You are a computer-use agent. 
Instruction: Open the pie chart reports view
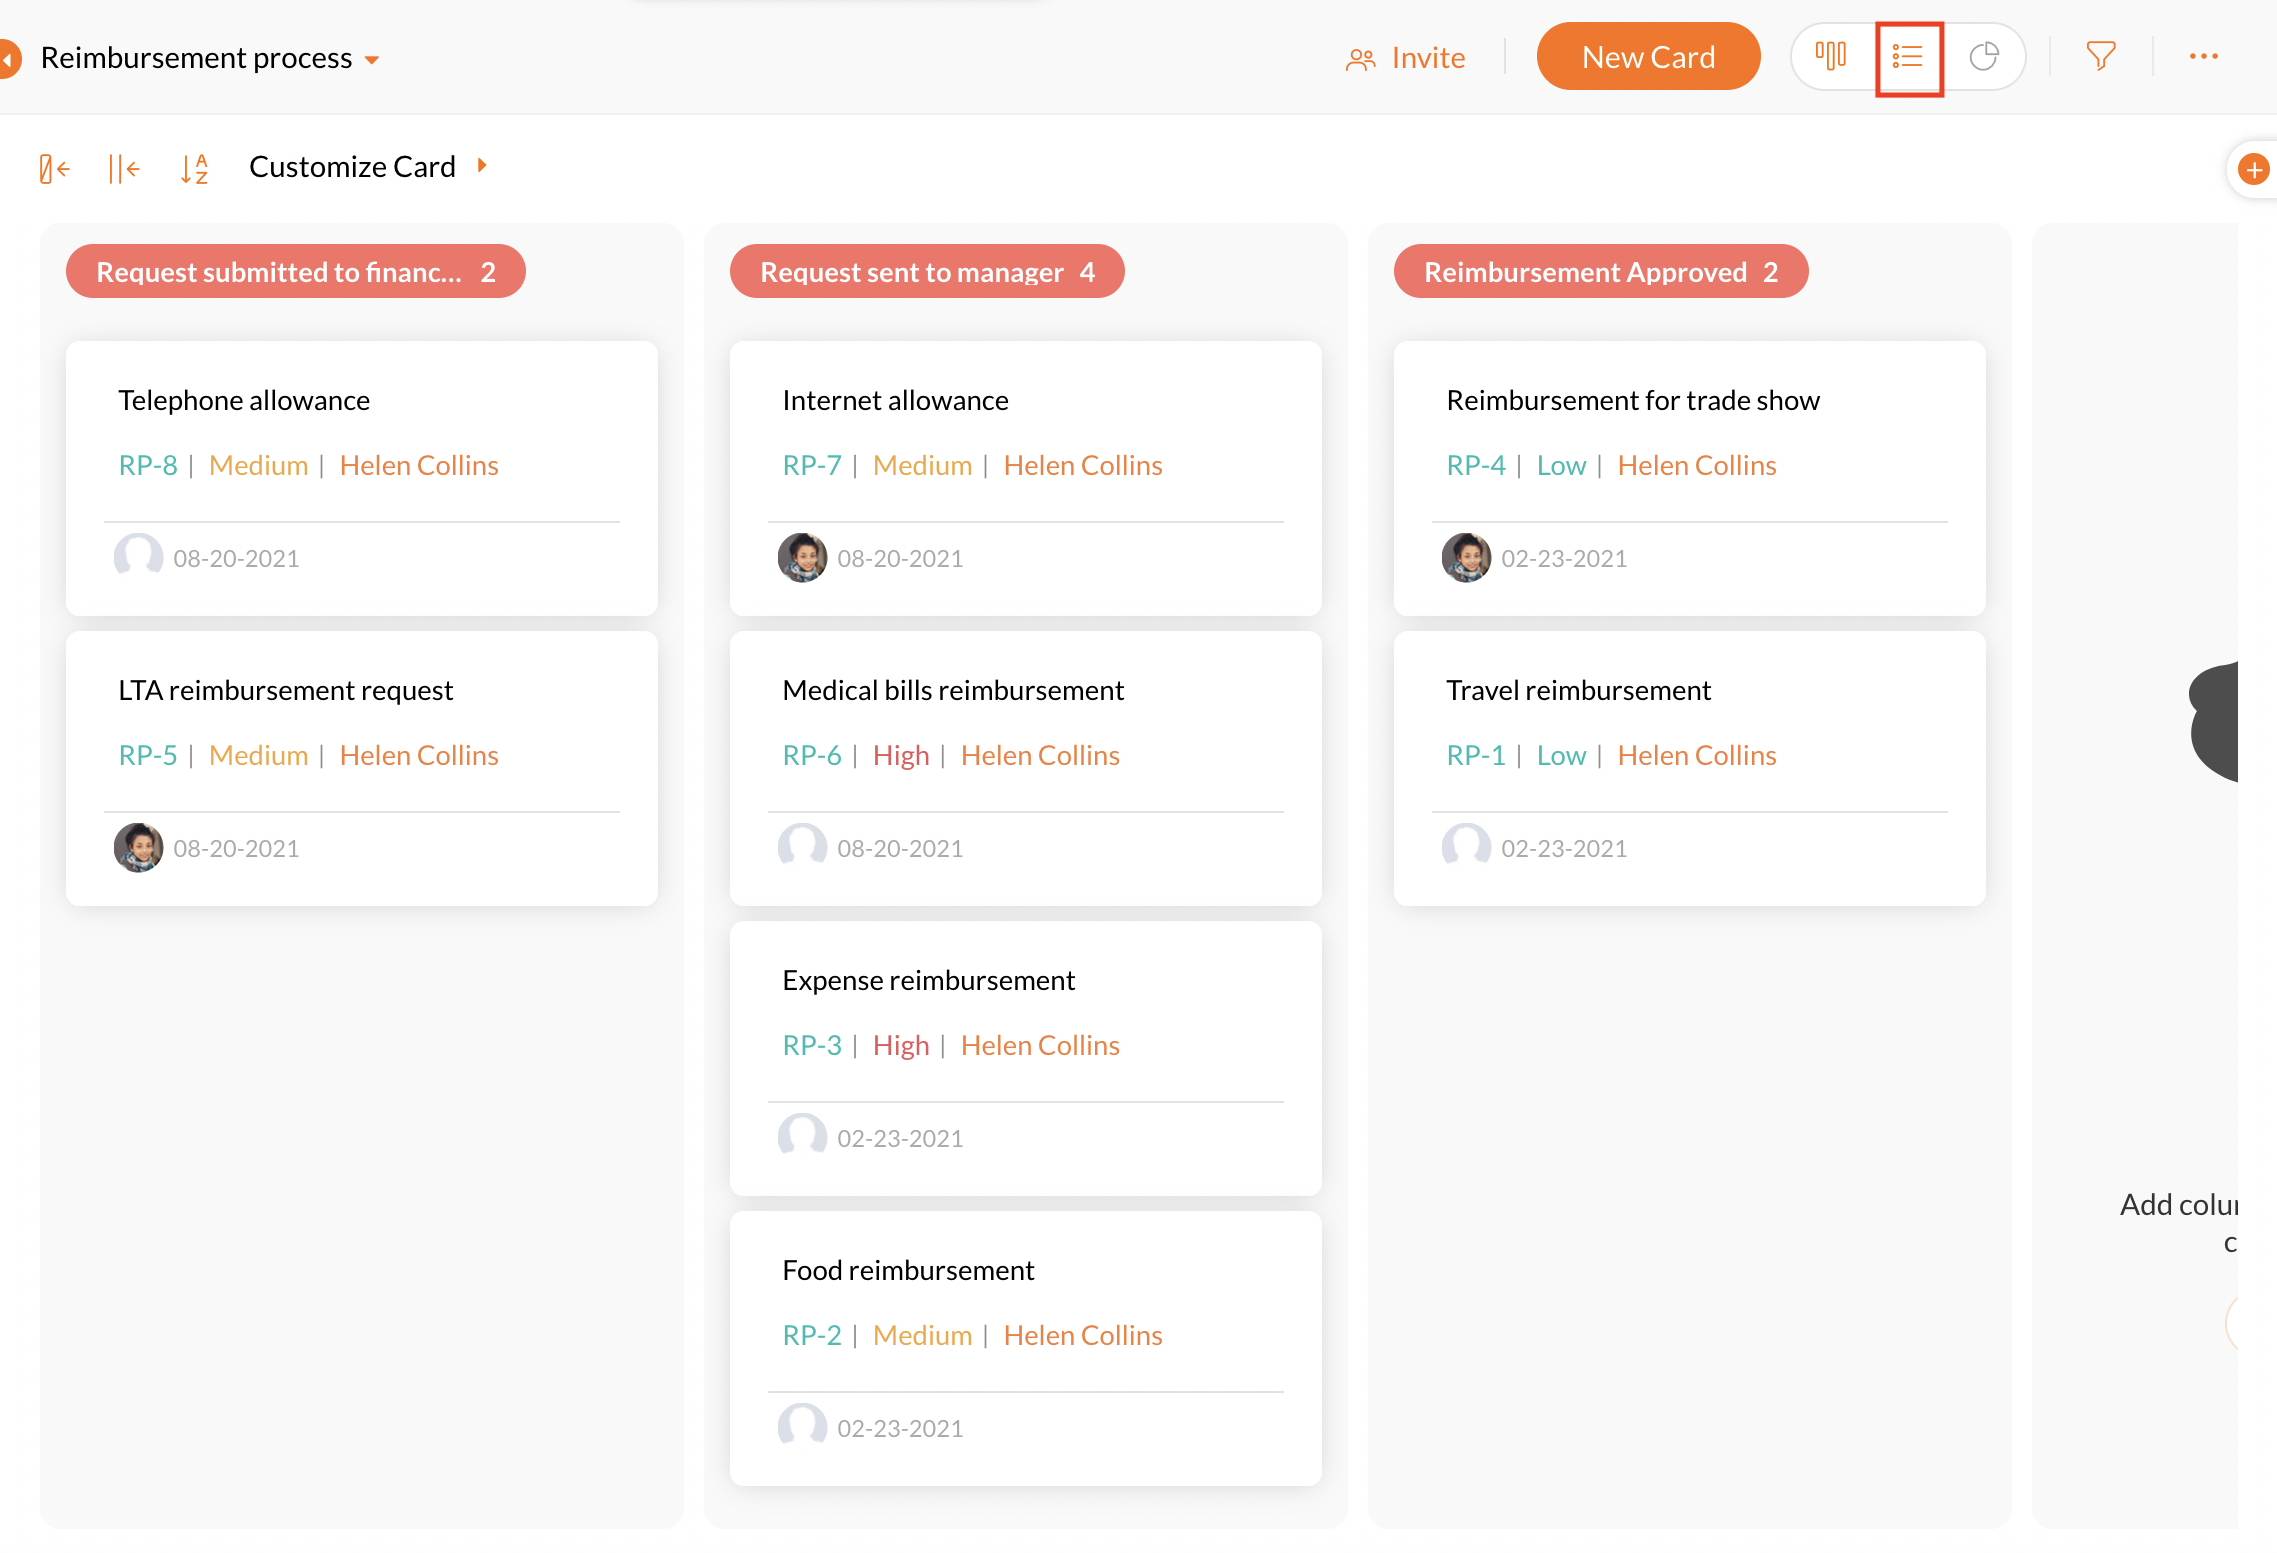point(1984,57)
